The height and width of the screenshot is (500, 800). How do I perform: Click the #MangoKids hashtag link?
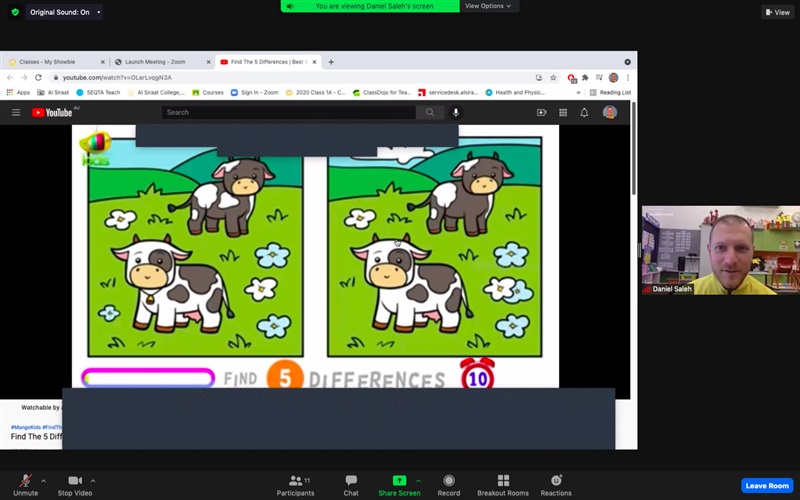(x=26, y=427)
